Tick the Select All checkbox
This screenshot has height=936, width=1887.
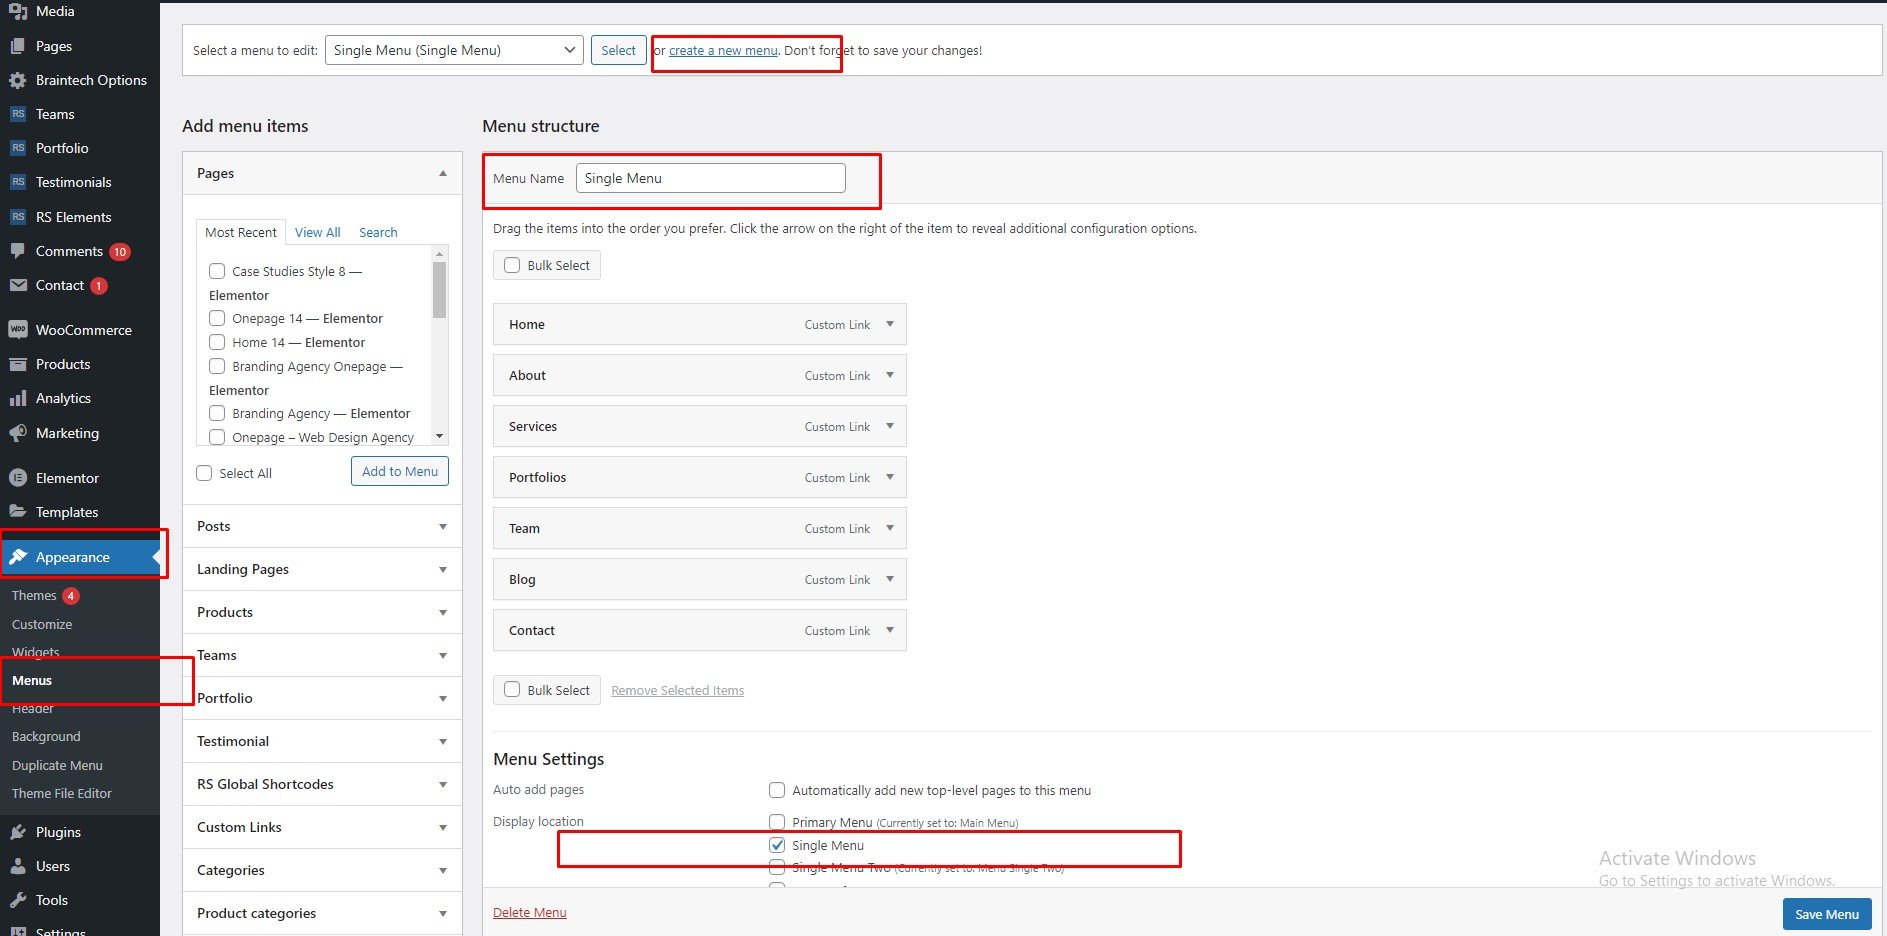pos(204,473)
